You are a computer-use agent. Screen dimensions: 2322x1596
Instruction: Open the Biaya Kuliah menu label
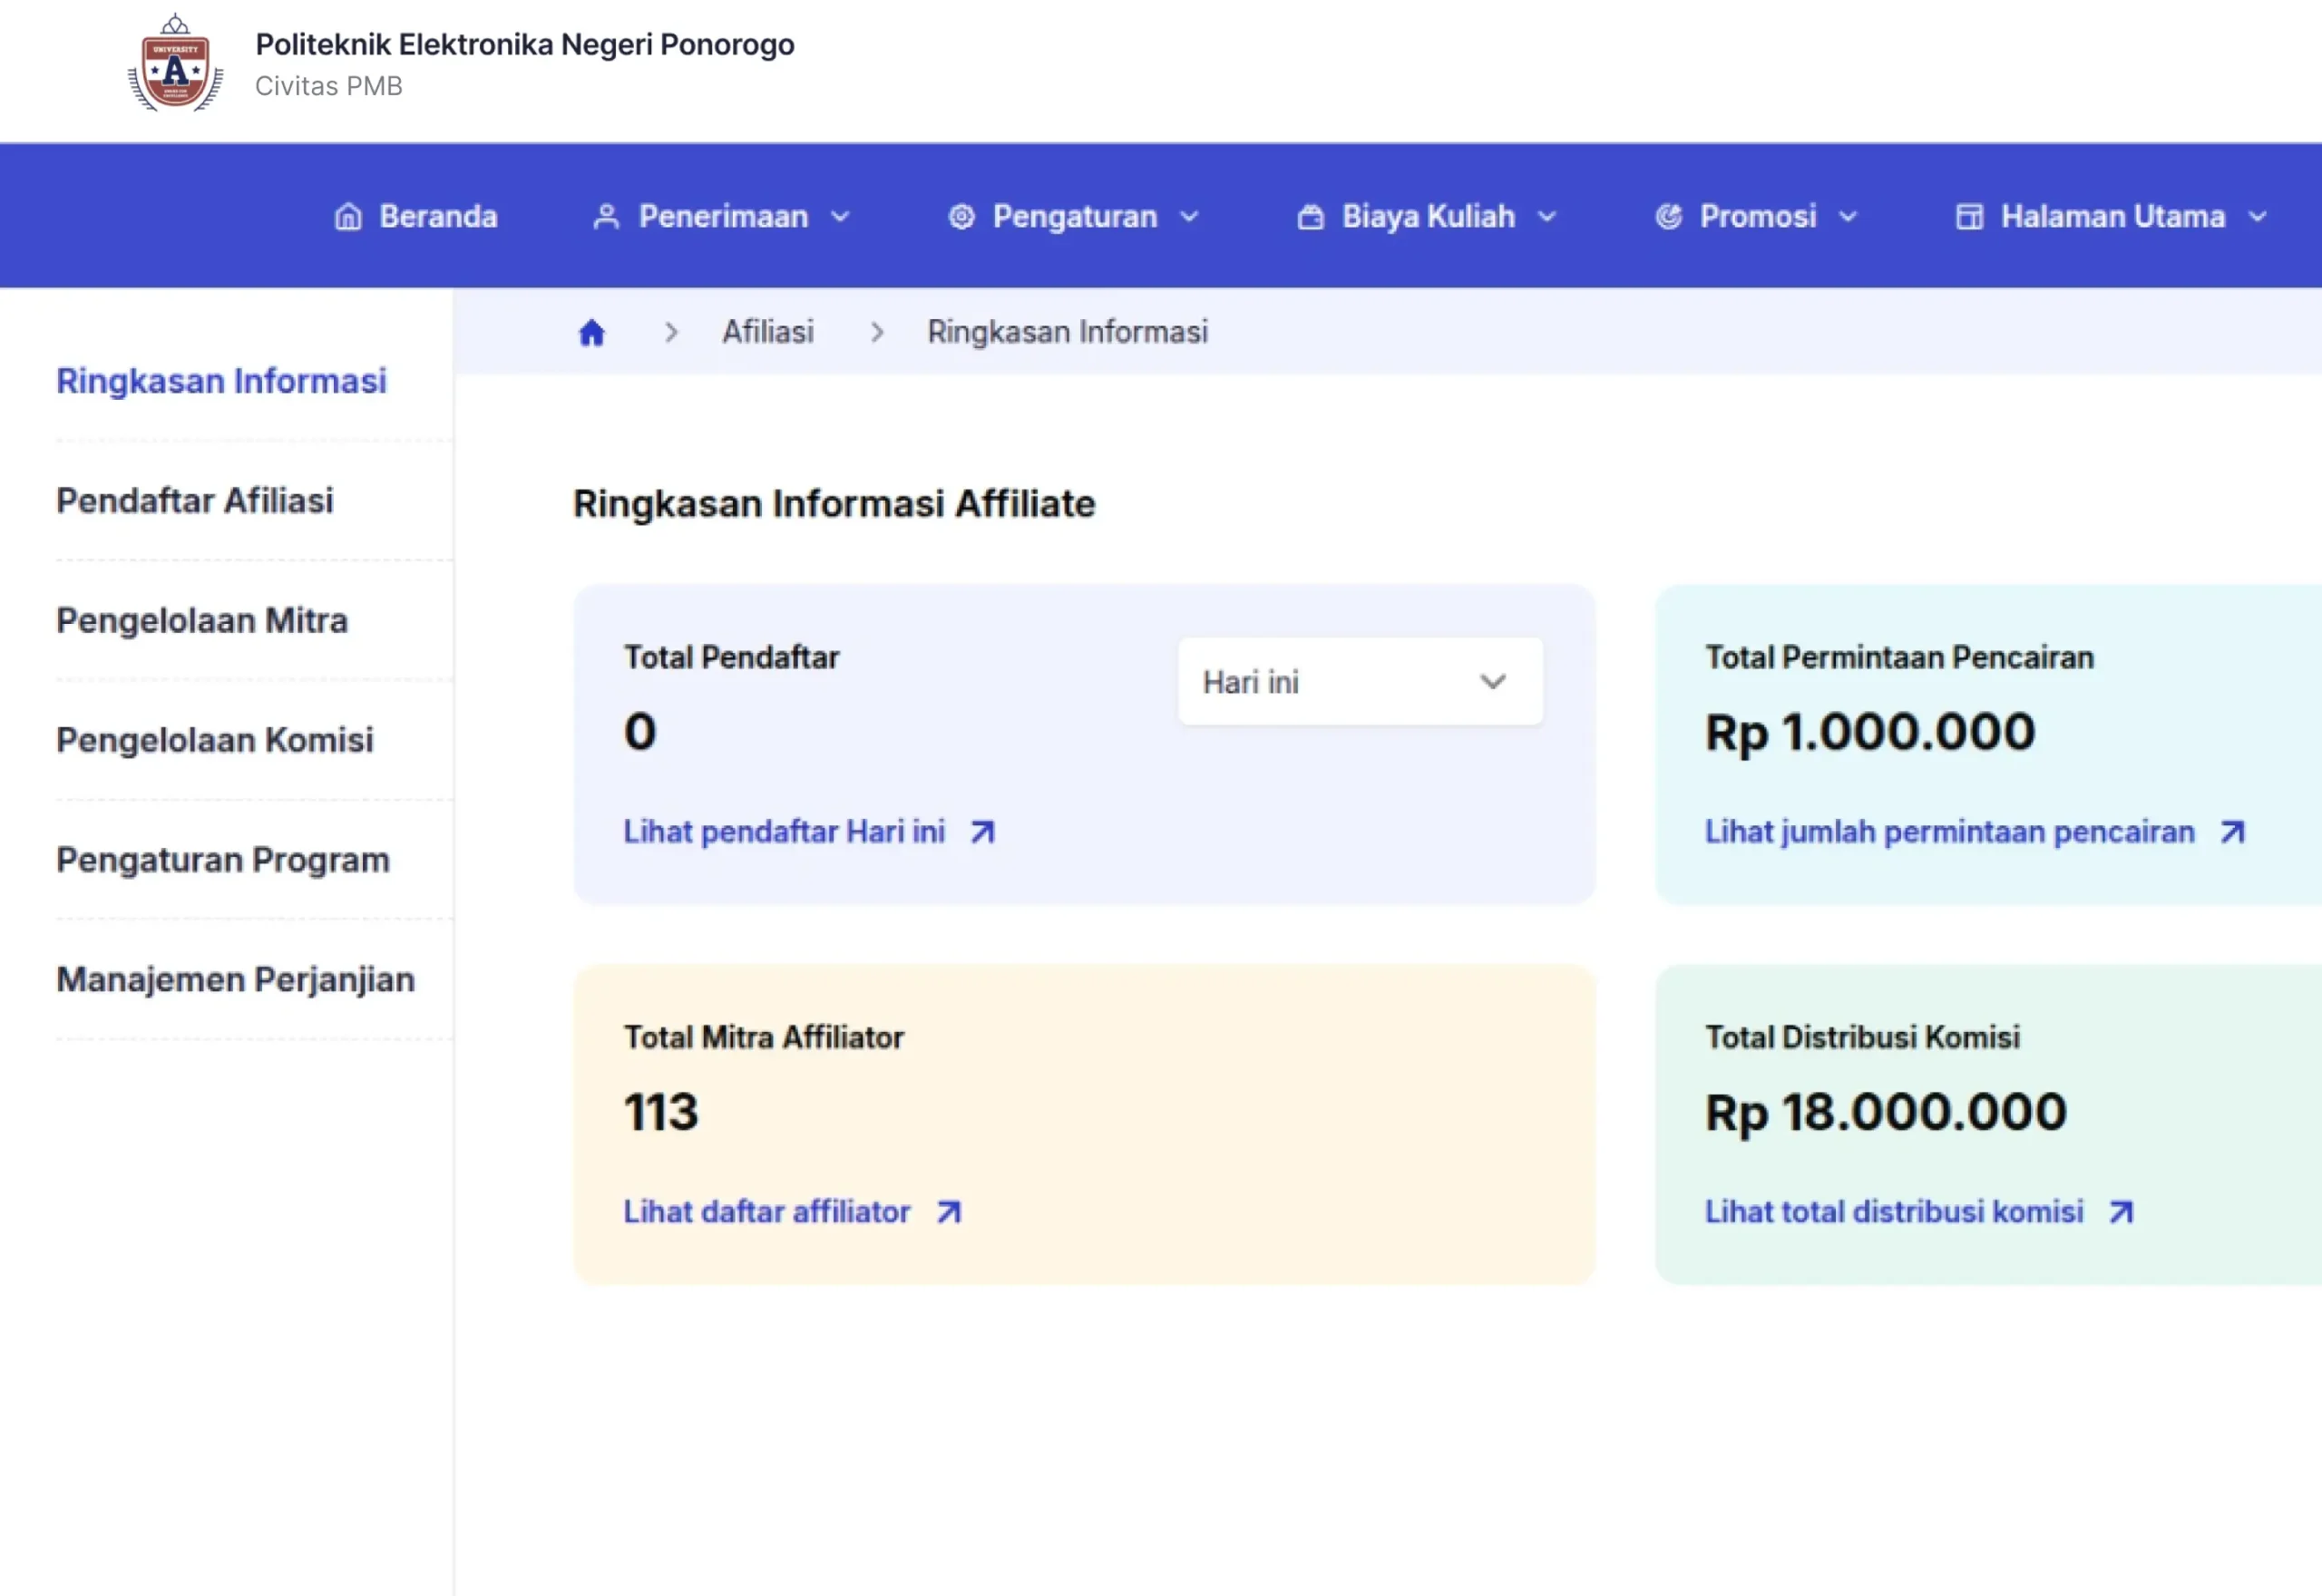(1428, 217)
